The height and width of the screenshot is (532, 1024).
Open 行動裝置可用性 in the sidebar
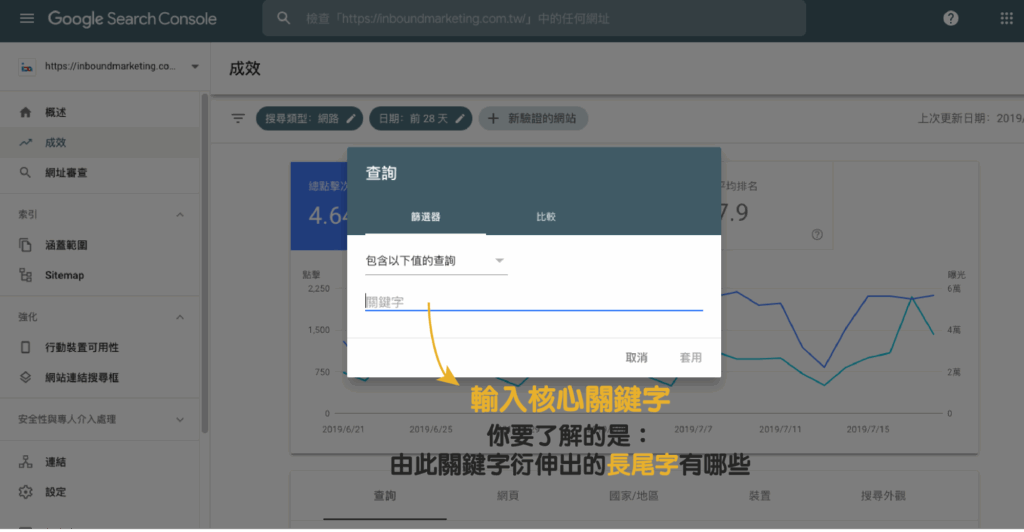(100, 347)
